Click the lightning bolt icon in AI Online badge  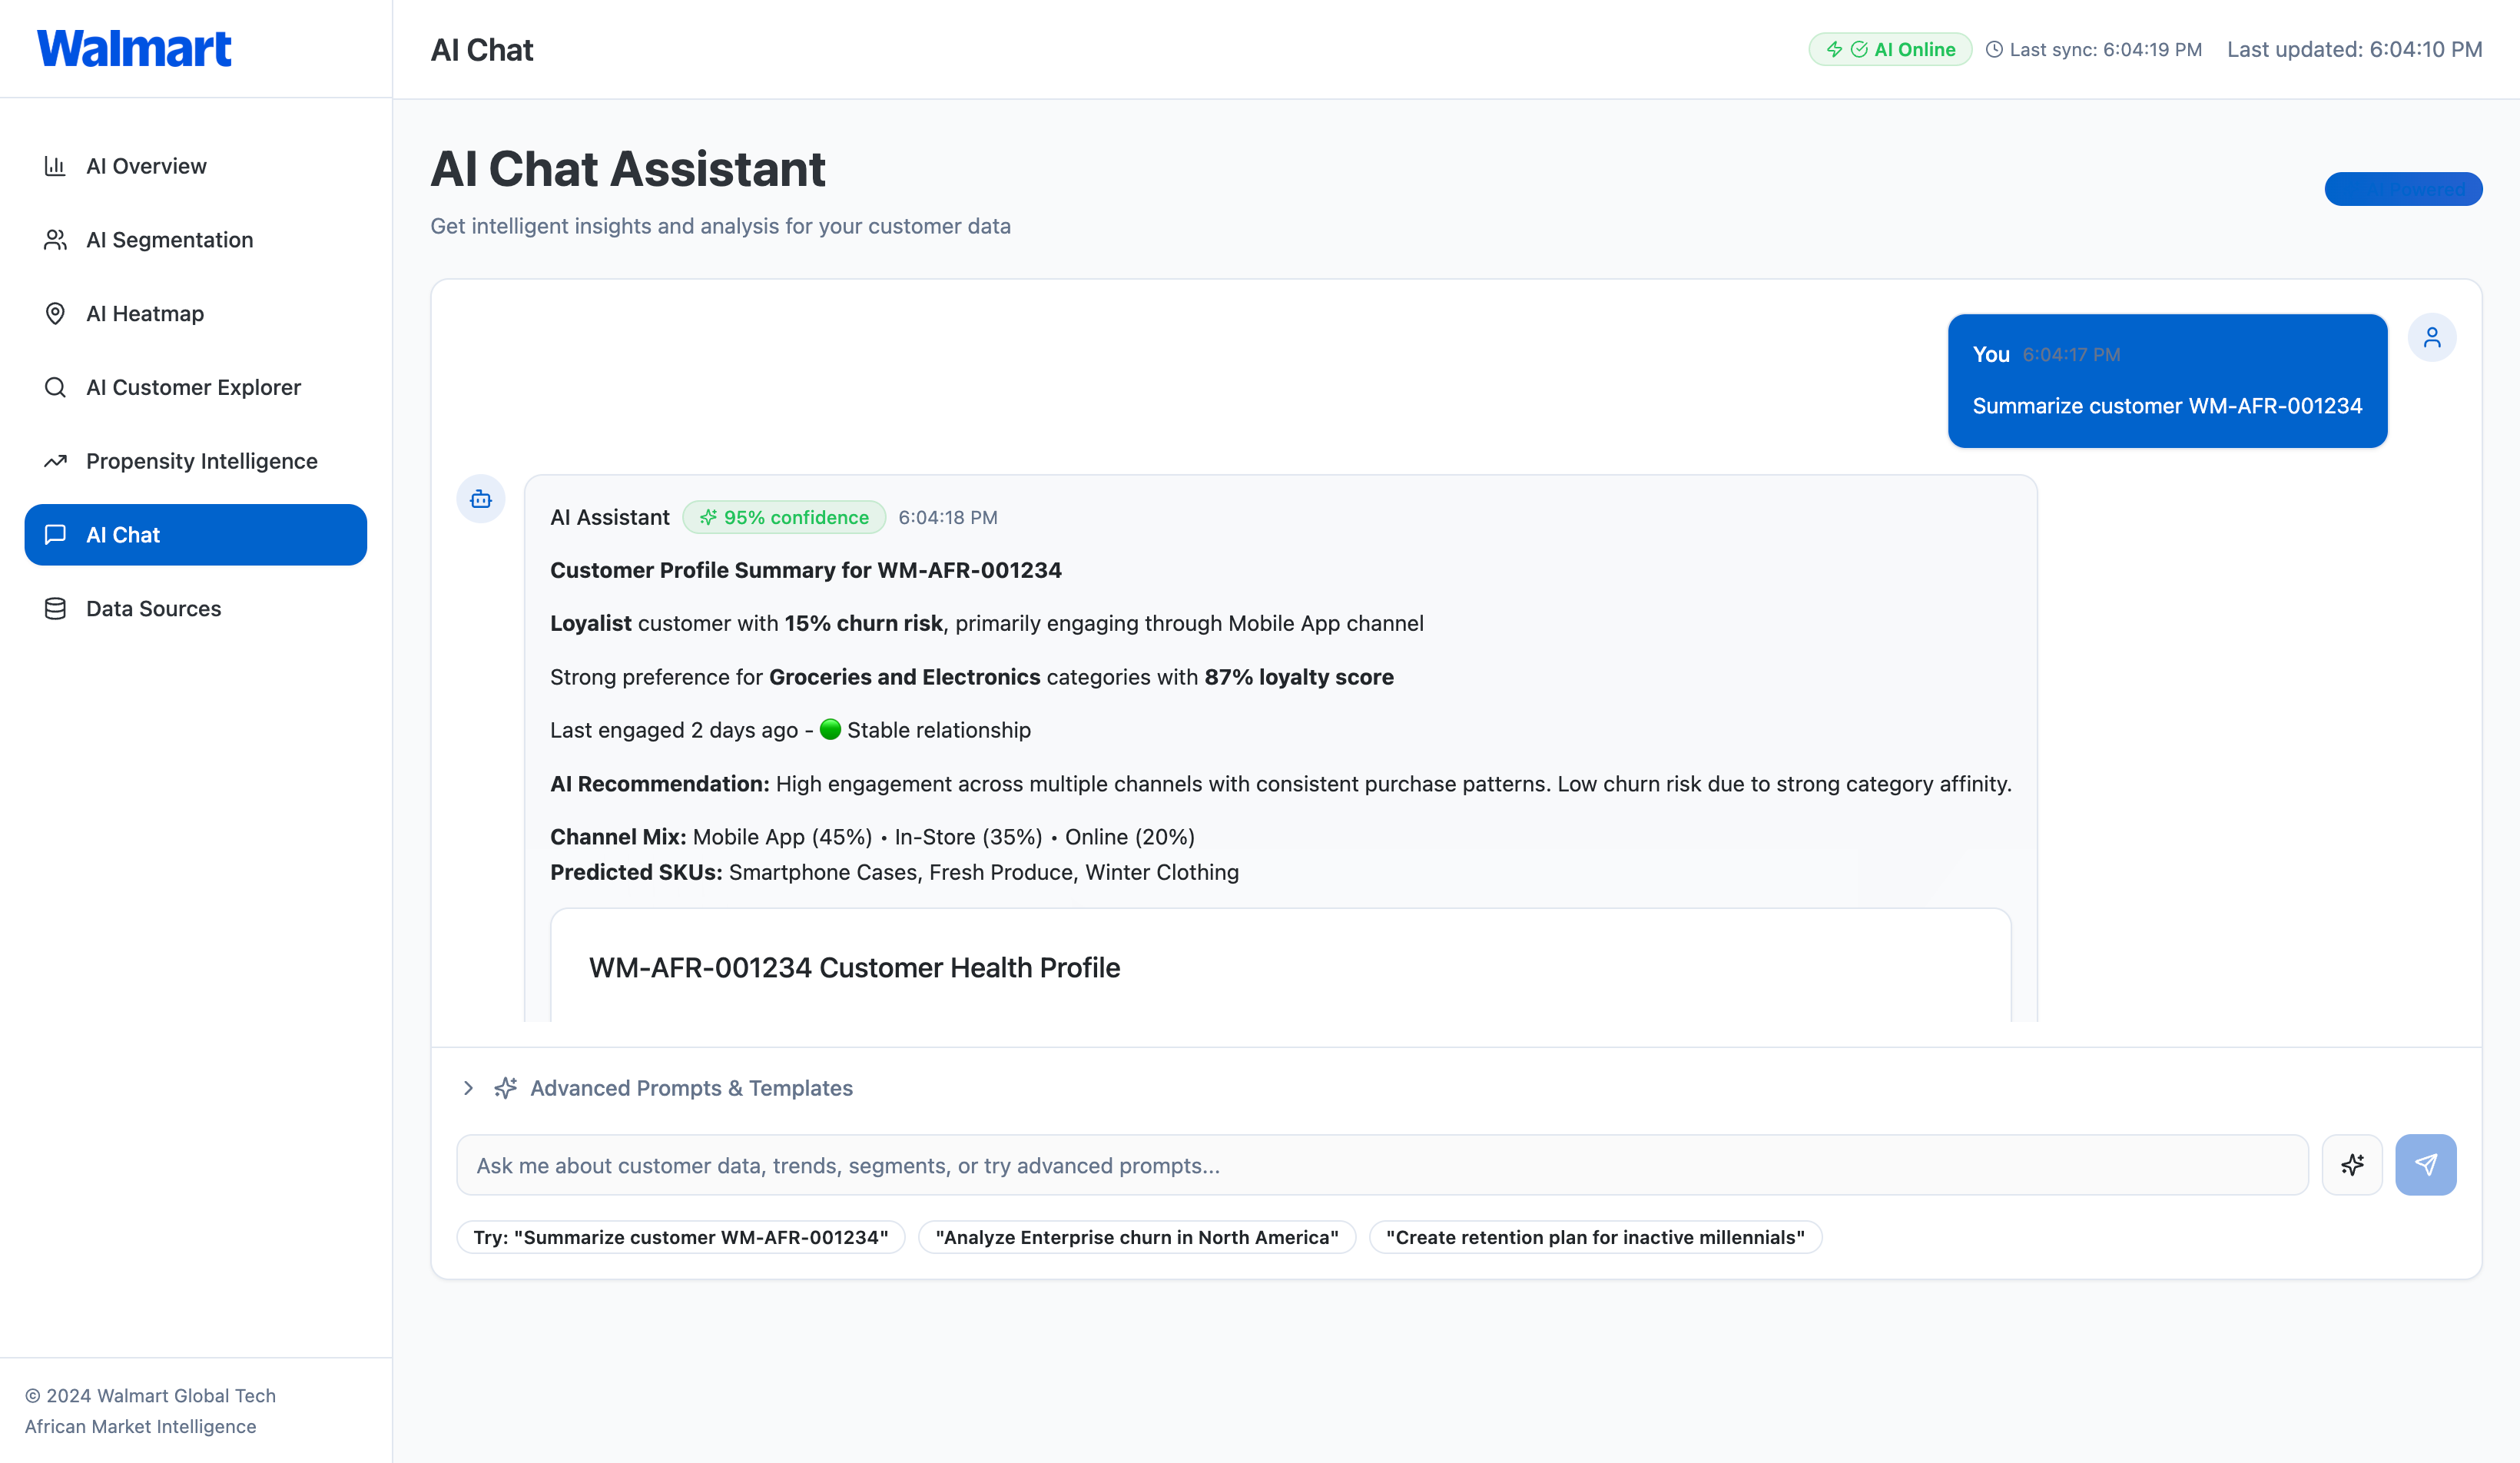(1834, 49)
